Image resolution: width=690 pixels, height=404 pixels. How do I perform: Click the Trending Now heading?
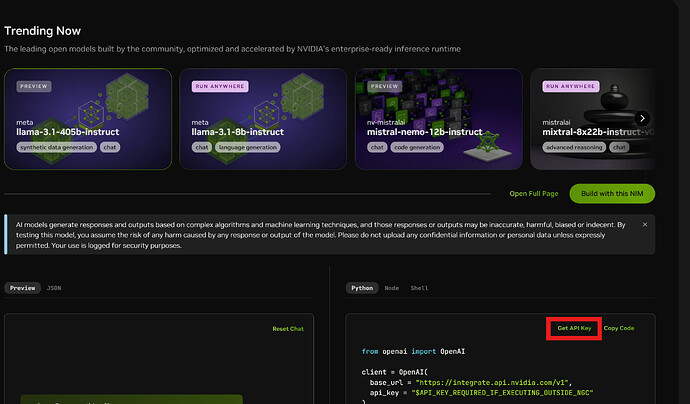coord(42,31)
